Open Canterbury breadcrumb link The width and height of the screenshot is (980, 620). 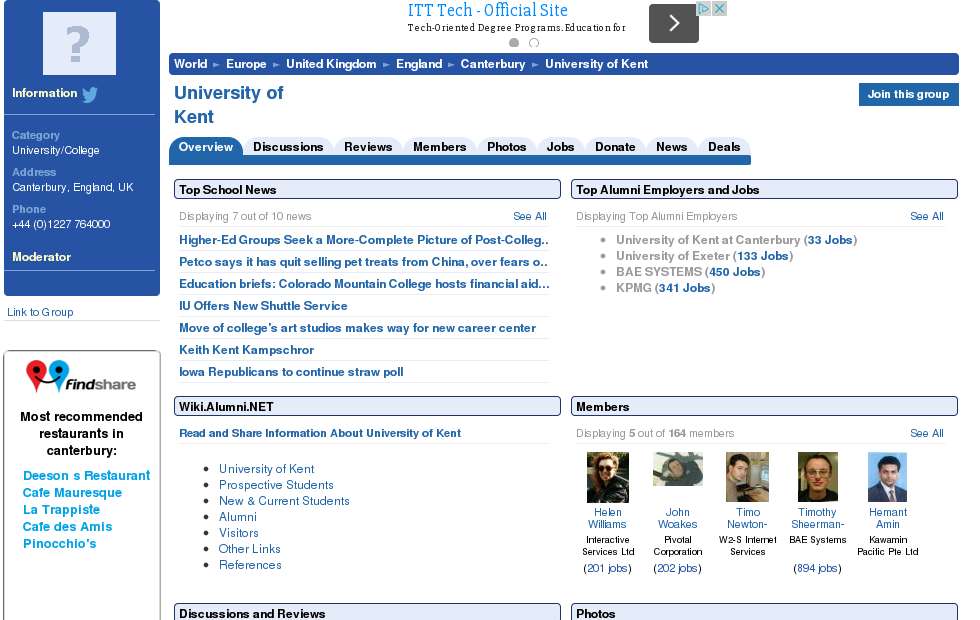(492, 64)
